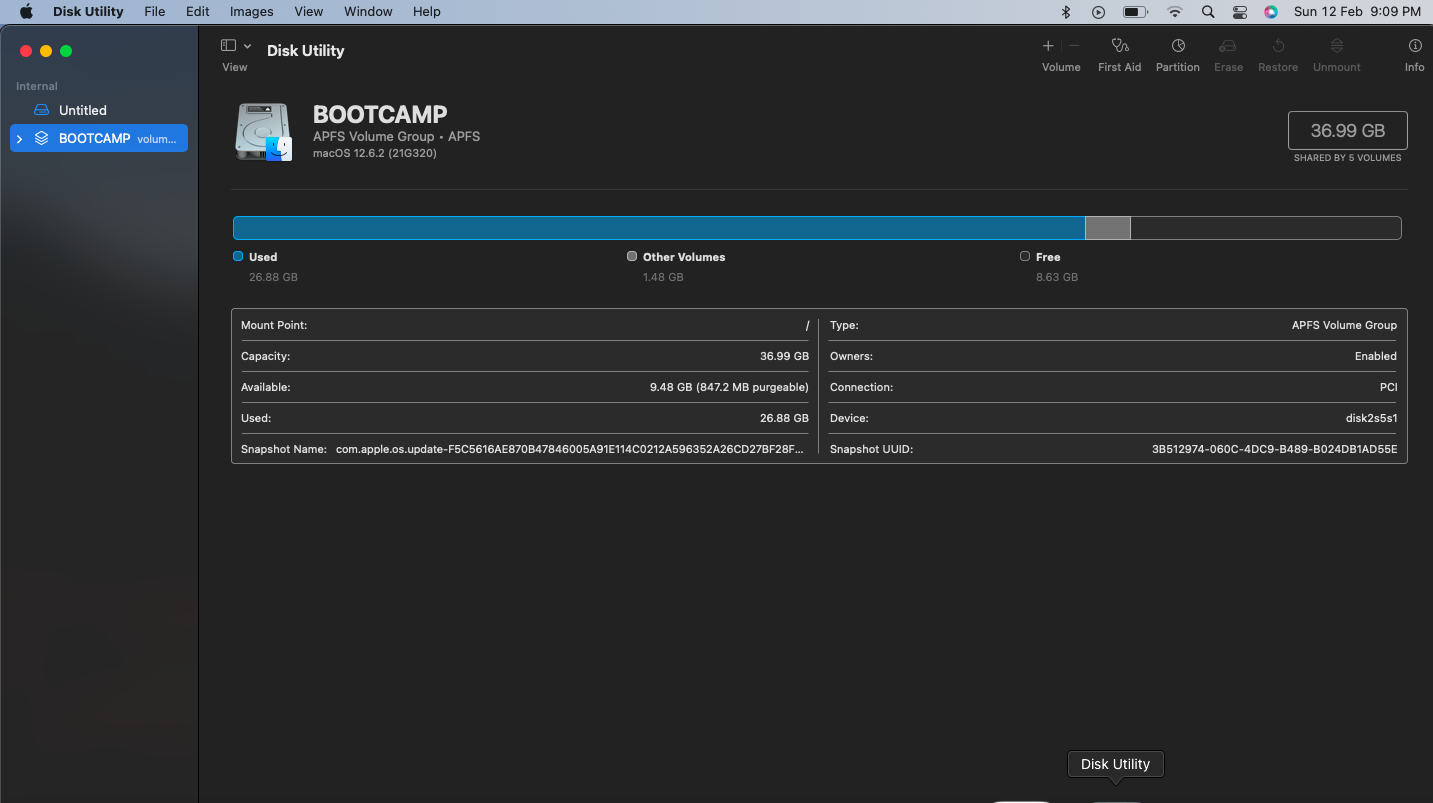Enable the Free space checkbox
Screen dimensions: 1433x803
(1024, 256)
